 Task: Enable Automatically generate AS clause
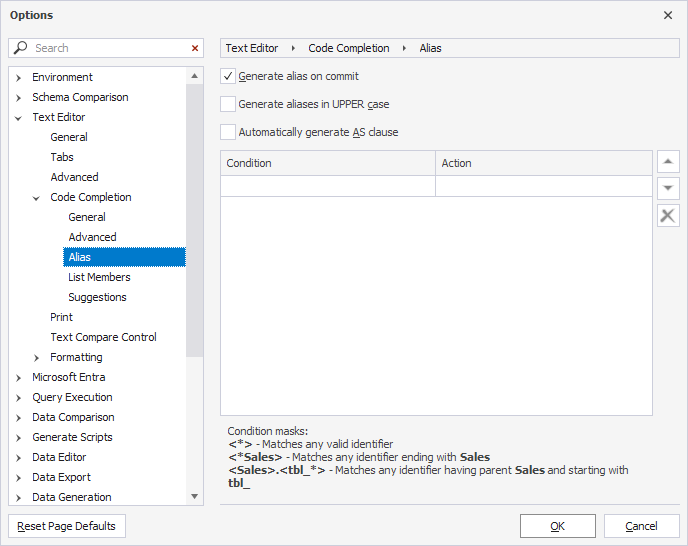[228, 132]
